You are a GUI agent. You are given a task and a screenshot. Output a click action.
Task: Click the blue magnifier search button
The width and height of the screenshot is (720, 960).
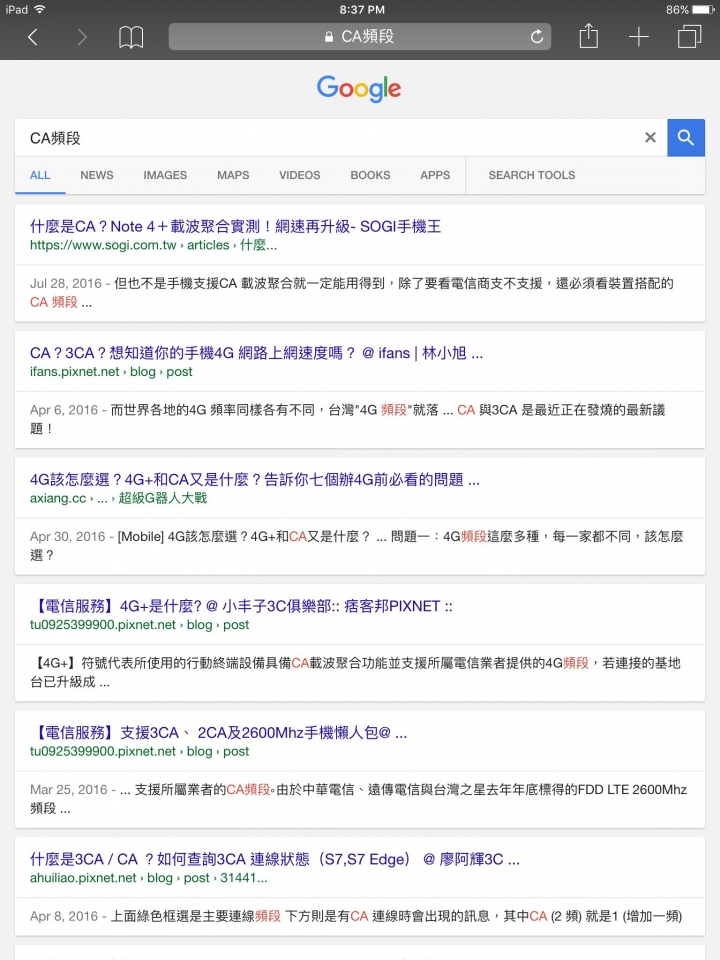coord(686,138)
